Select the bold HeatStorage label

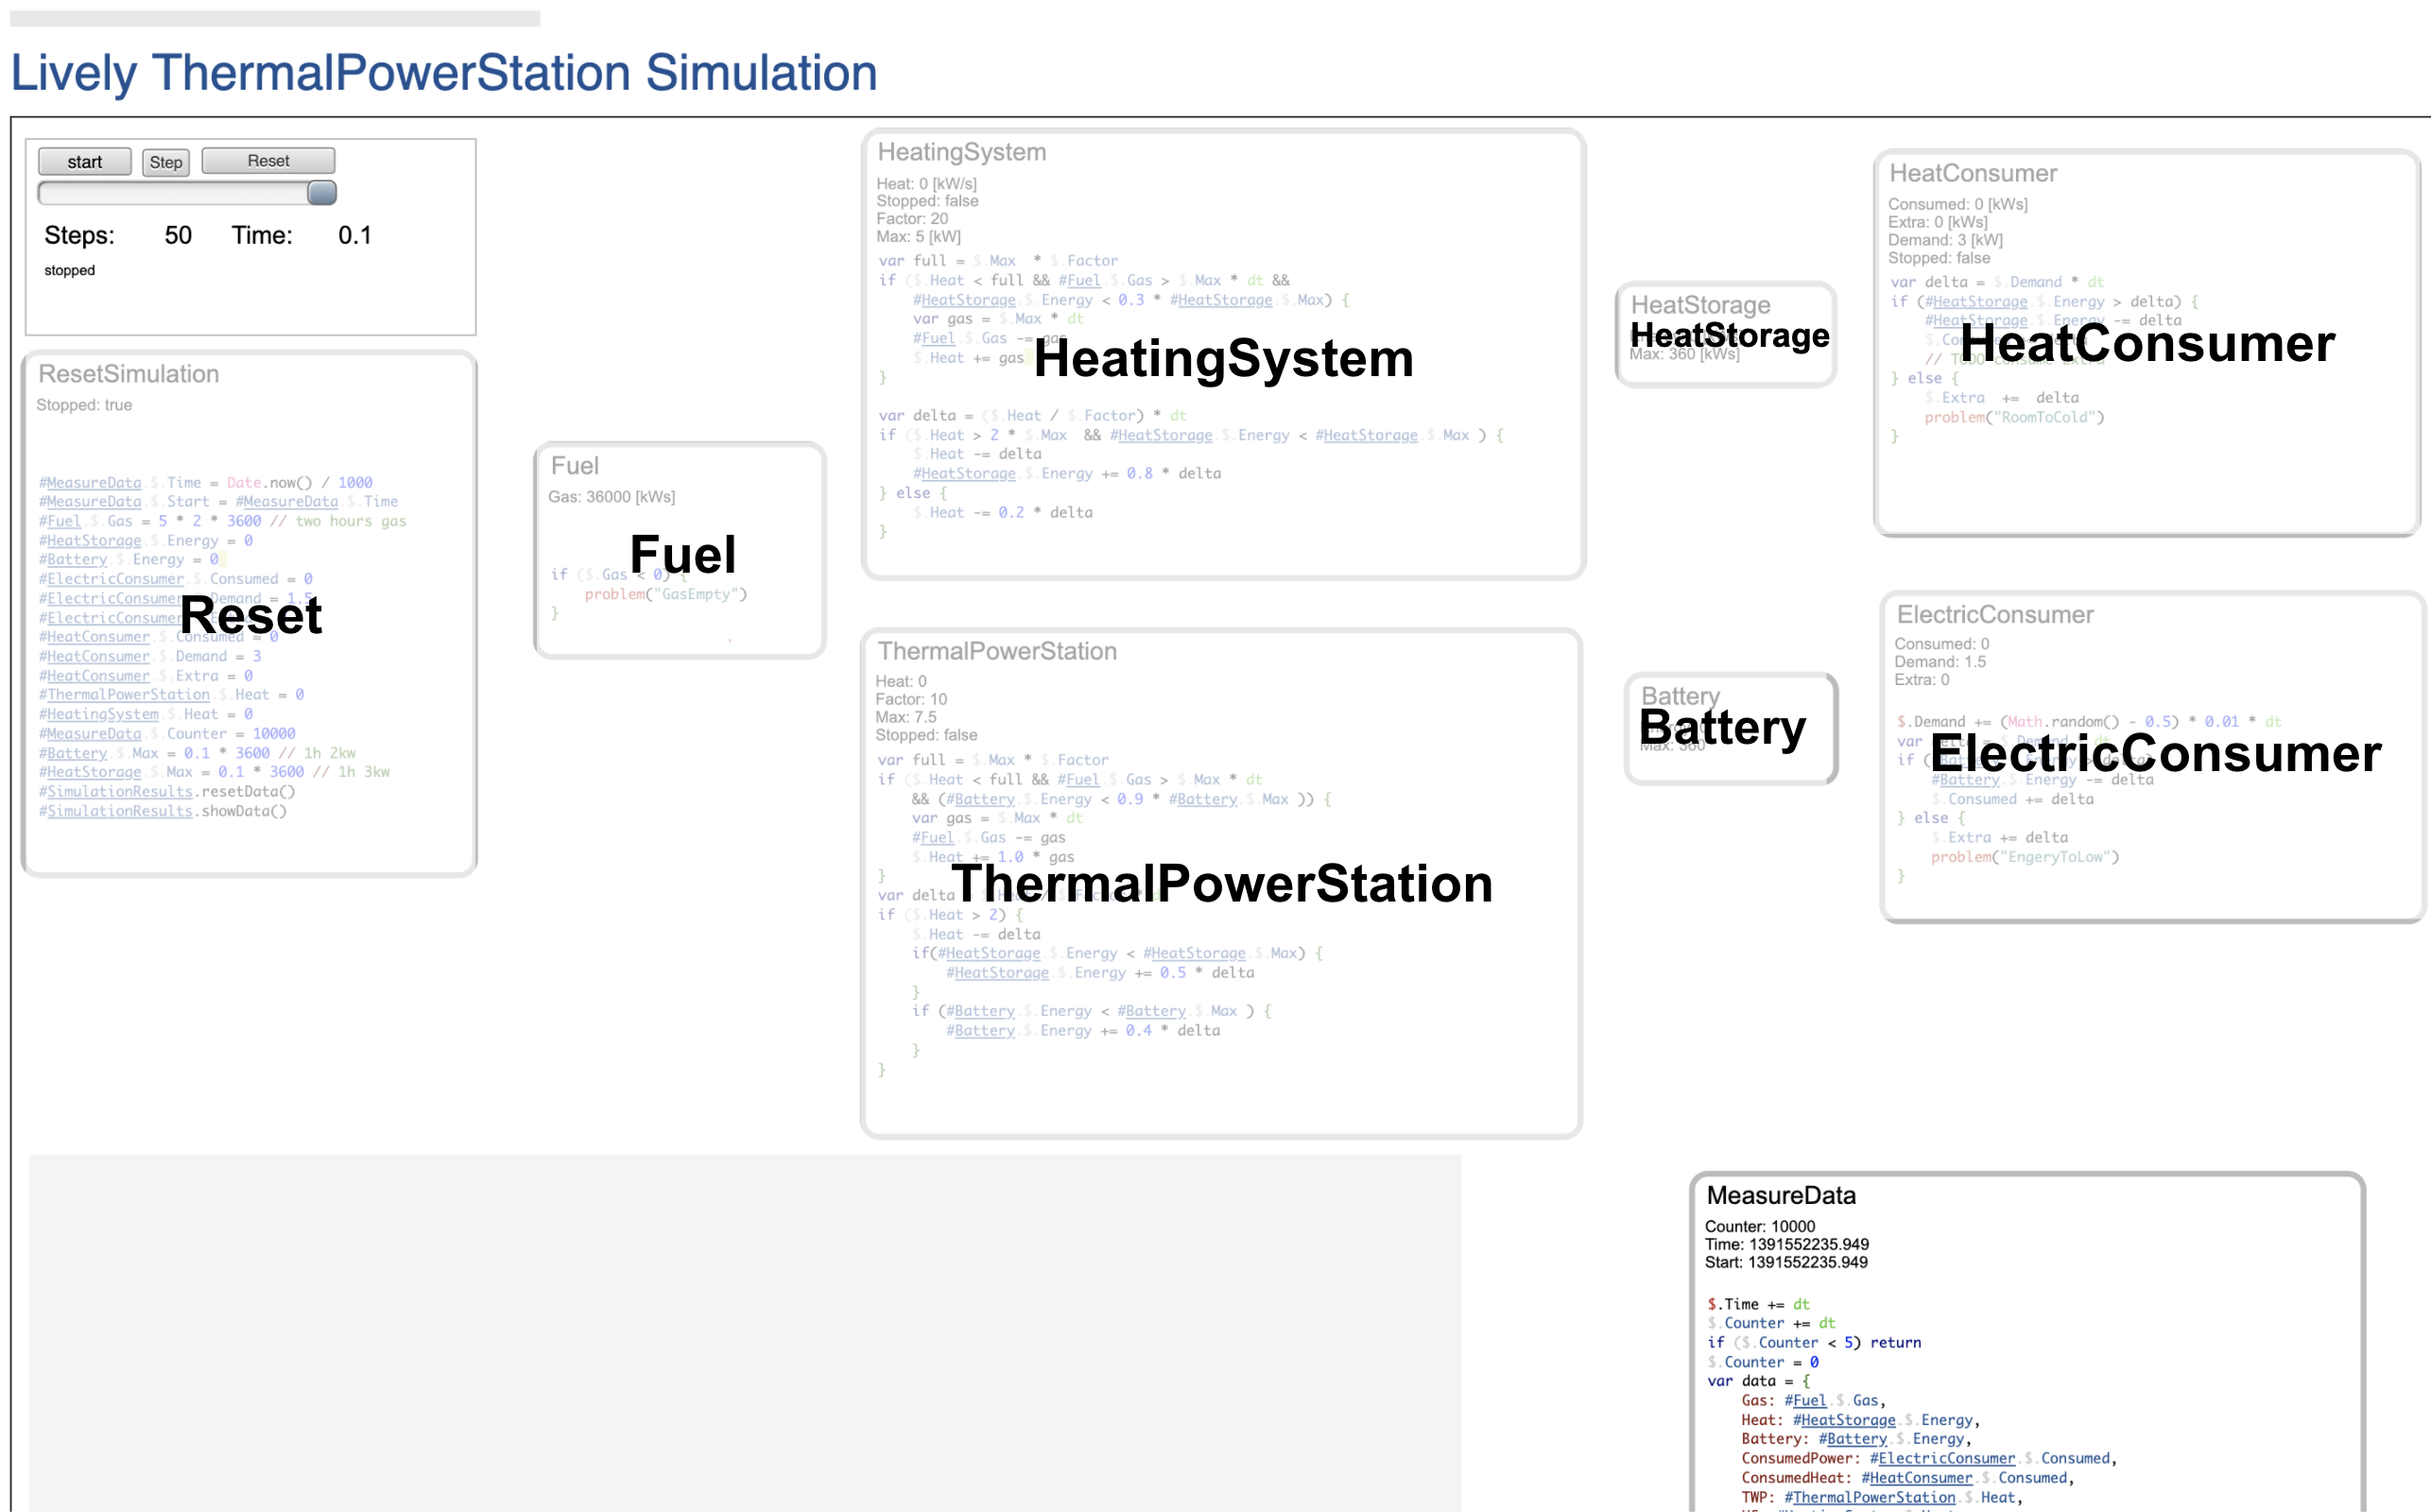coord(1729,336)
